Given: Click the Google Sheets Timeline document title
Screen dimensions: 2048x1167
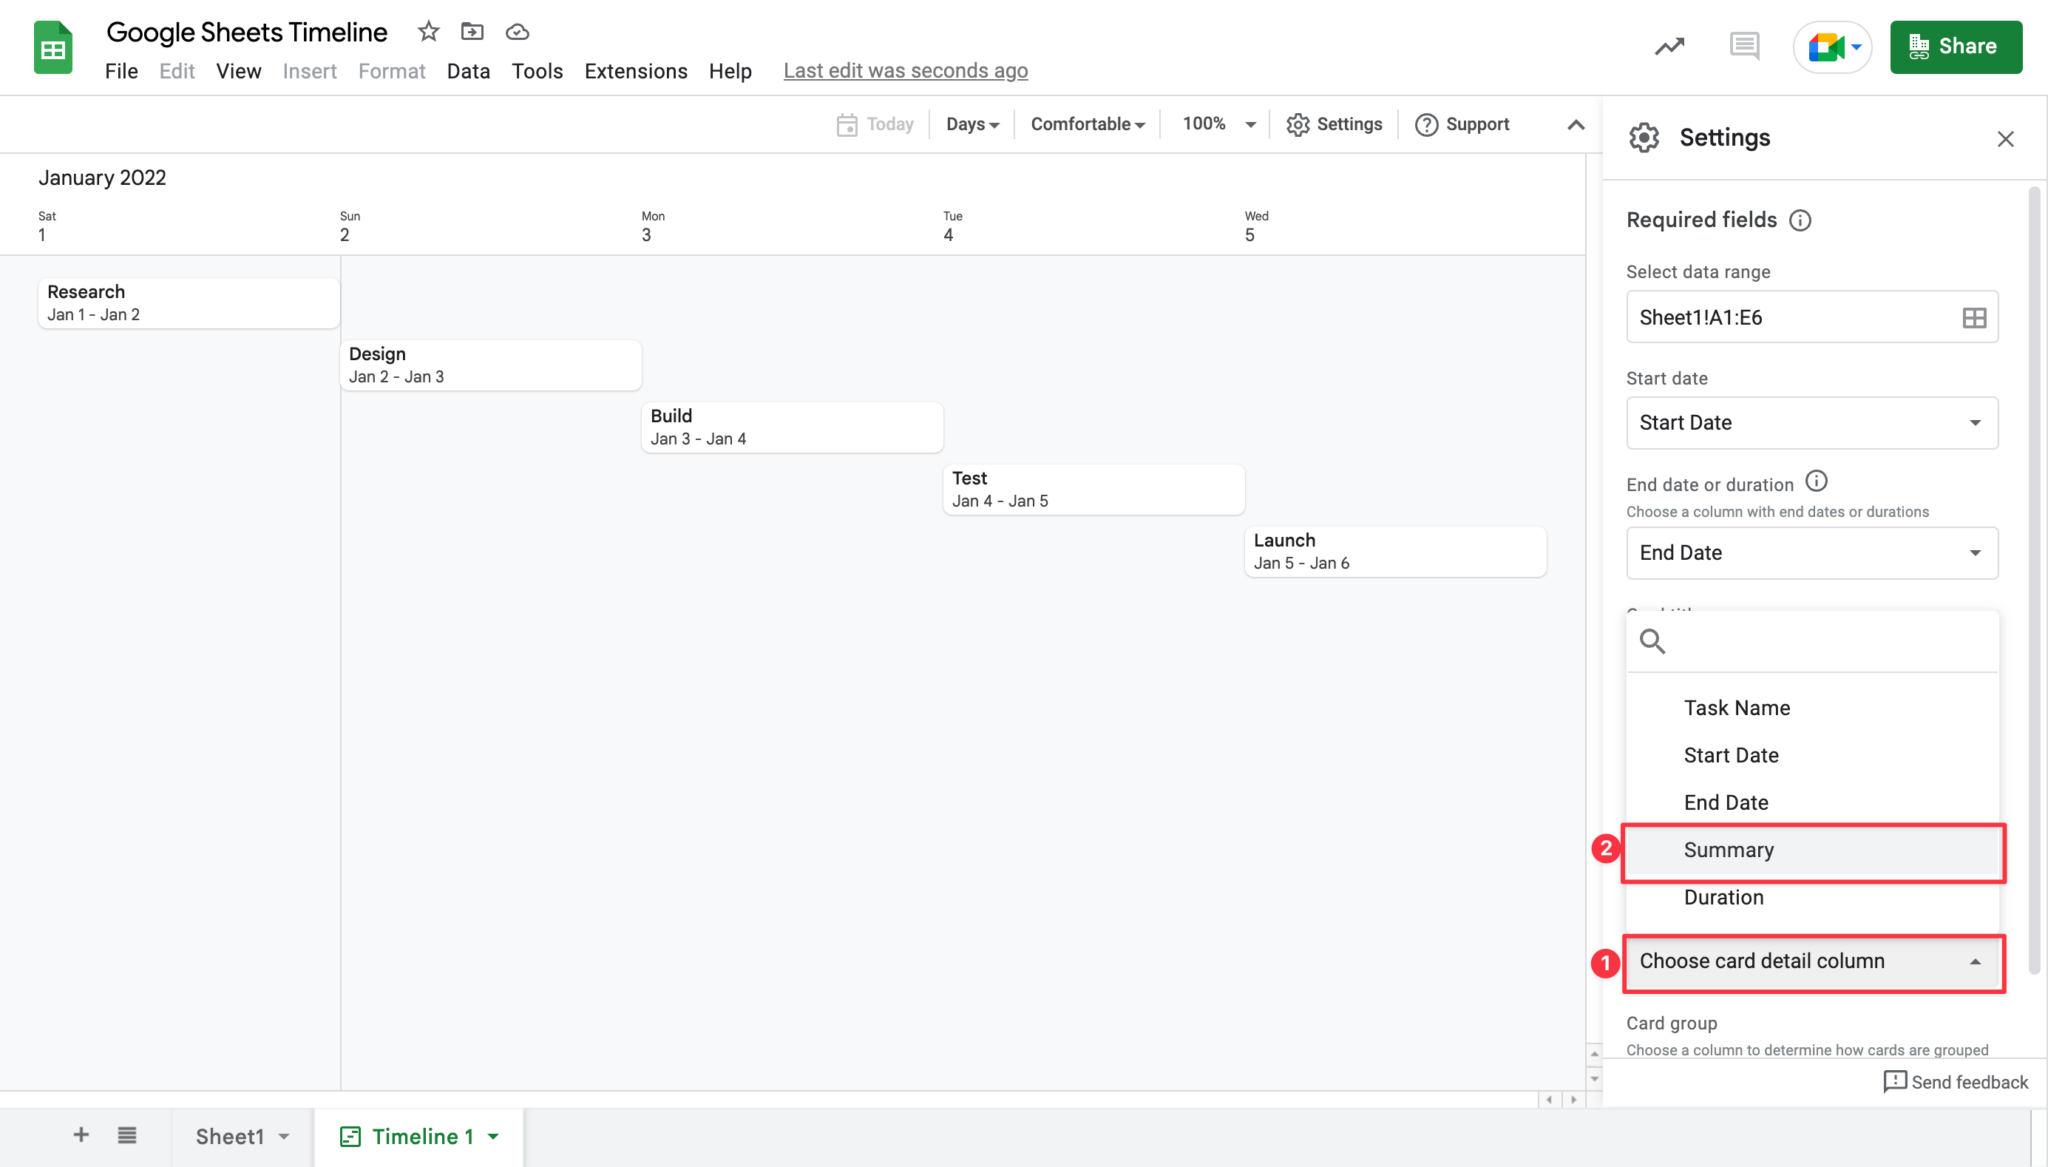Looking at the screenshot, I should [x=247, y=32].
